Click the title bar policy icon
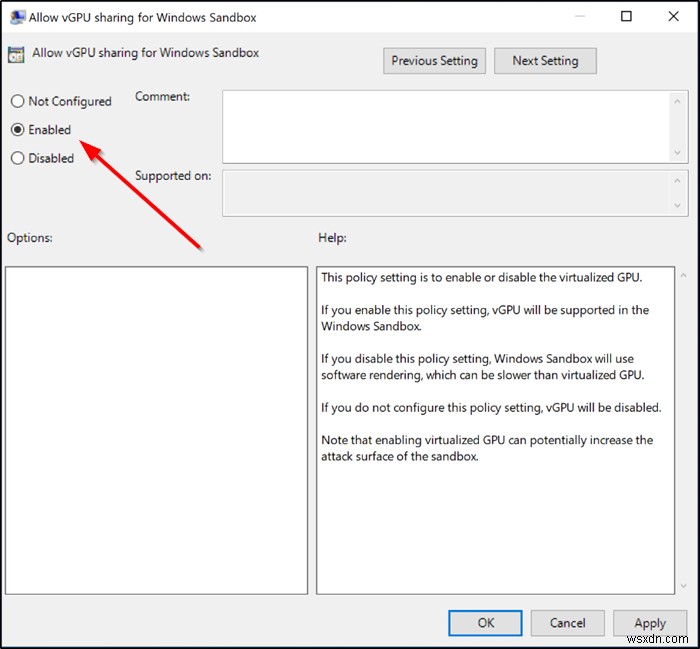Screen dimensions: 700x649 coord(17,17)
